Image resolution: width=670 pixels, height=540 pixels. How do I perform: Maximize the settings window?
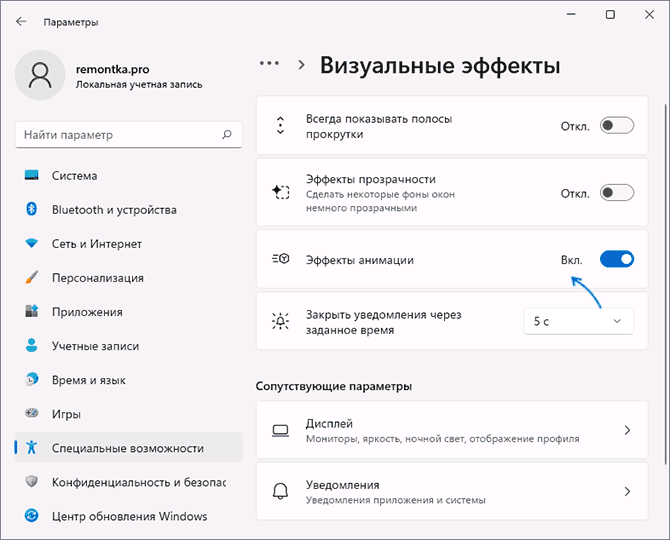[610, 15]
